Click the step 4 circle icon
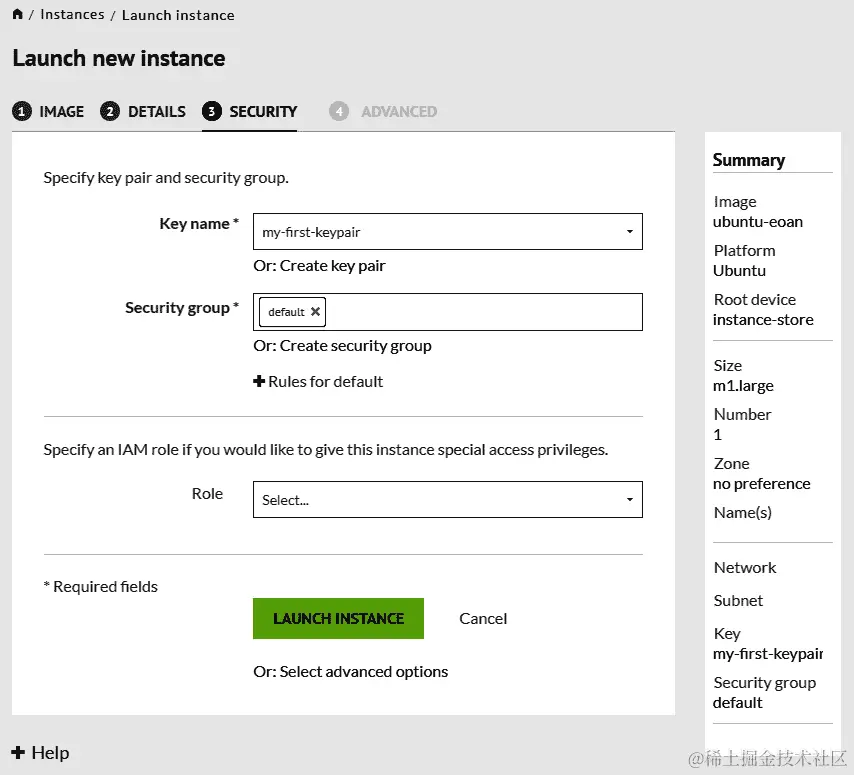854x775 pixels. click(339, 111)
